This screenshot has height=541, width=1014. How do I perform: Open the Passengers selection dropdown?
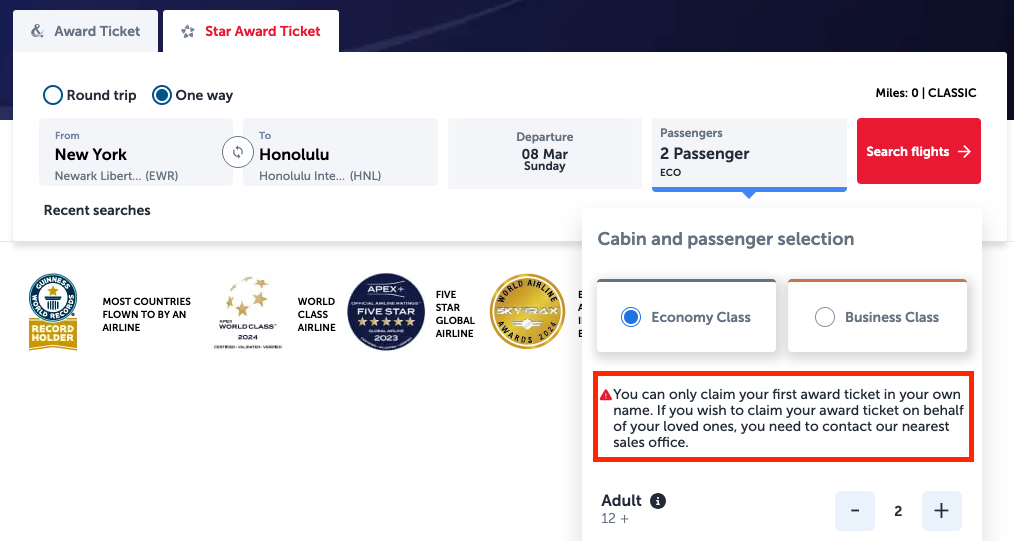pyautogui.click(x=748, y=153)
